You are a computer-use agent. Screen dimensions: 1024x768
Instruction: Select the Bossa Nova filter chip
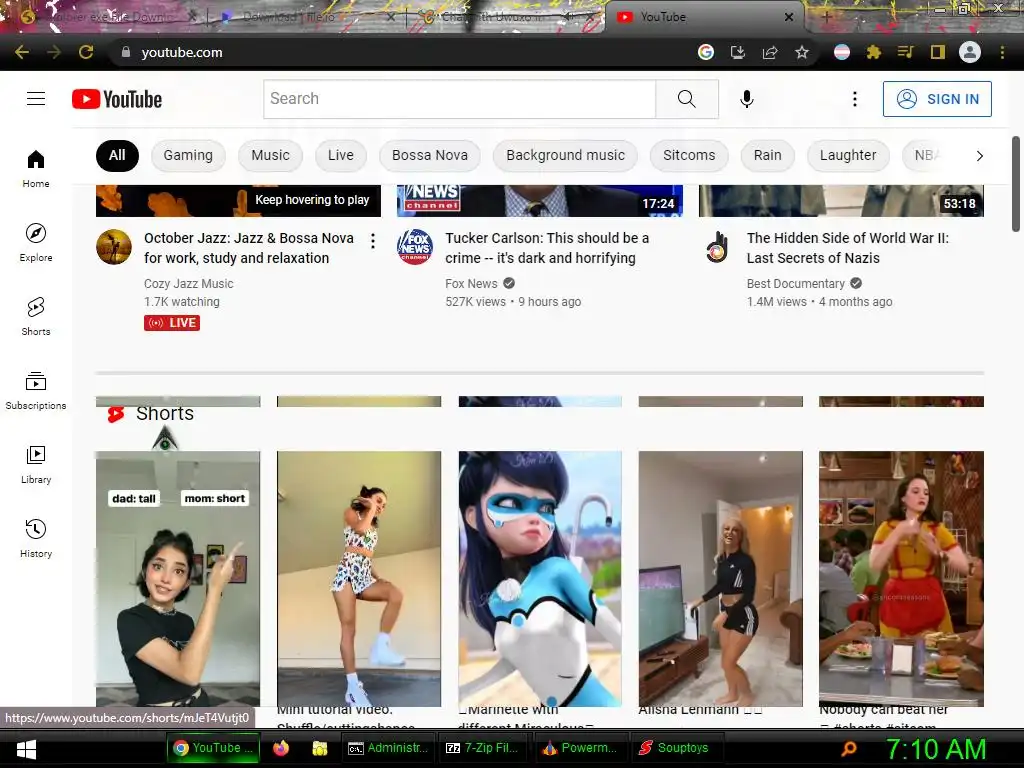tap(430, 155)
